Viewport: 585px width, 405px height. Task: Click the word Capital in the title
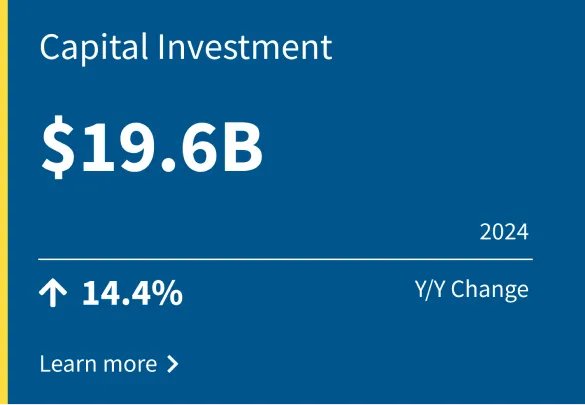(x=94, y=49)
